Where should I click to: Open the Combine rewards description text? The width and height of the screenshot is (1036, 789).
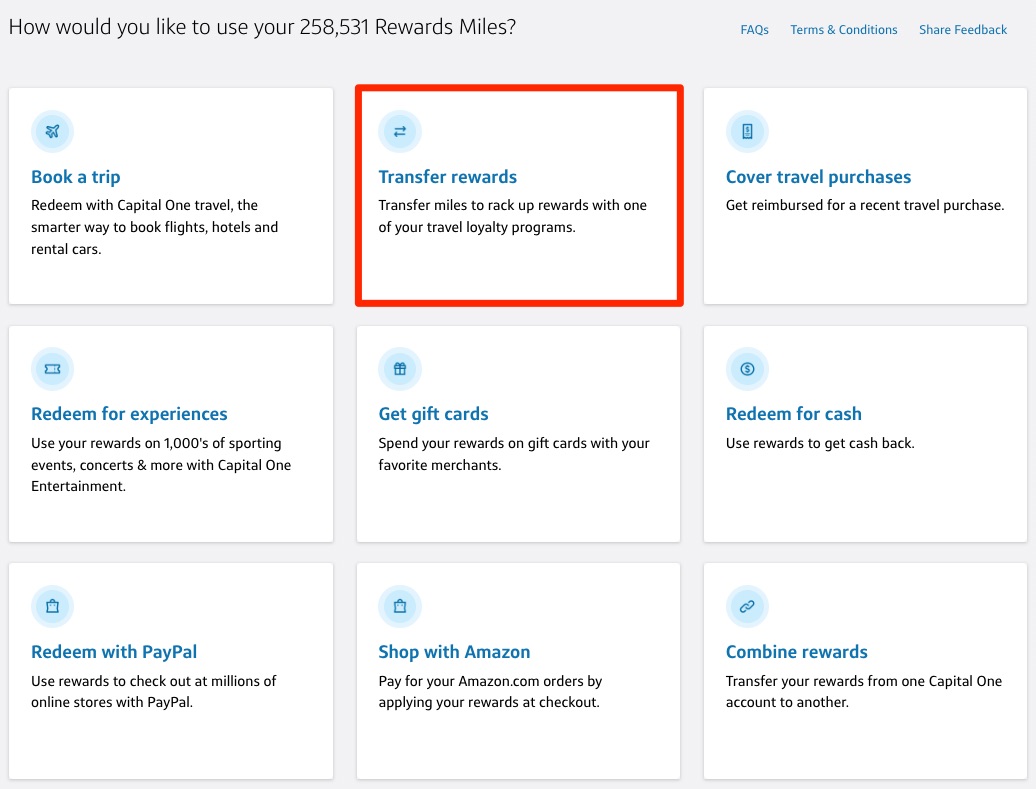click(x=863, y=692)
